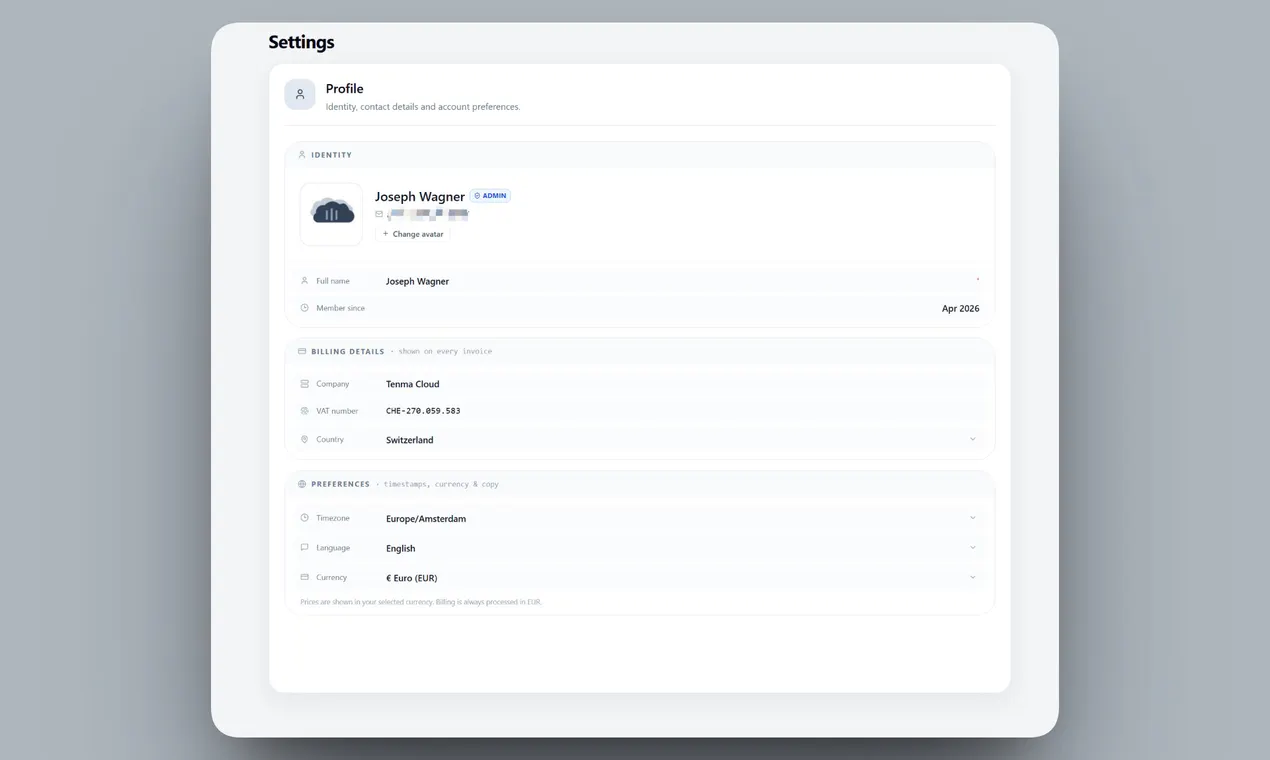The width and height of the screenshot is (1270, 760).
Task: Click the speech bubble icon beside Language
Action: [x=305, y=548]
